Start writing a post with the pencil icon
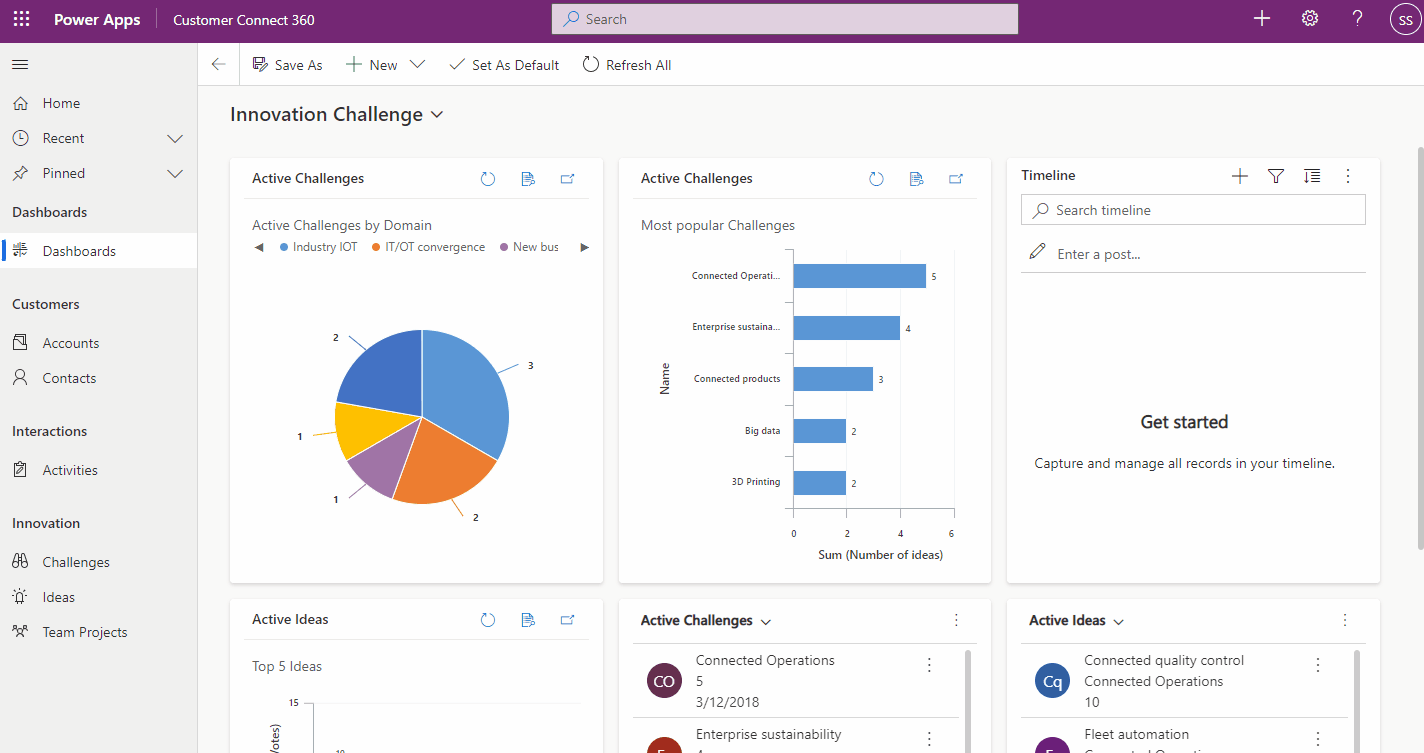The height and width of the screenshot is (753, 1424). click(x=1037, y=252)
